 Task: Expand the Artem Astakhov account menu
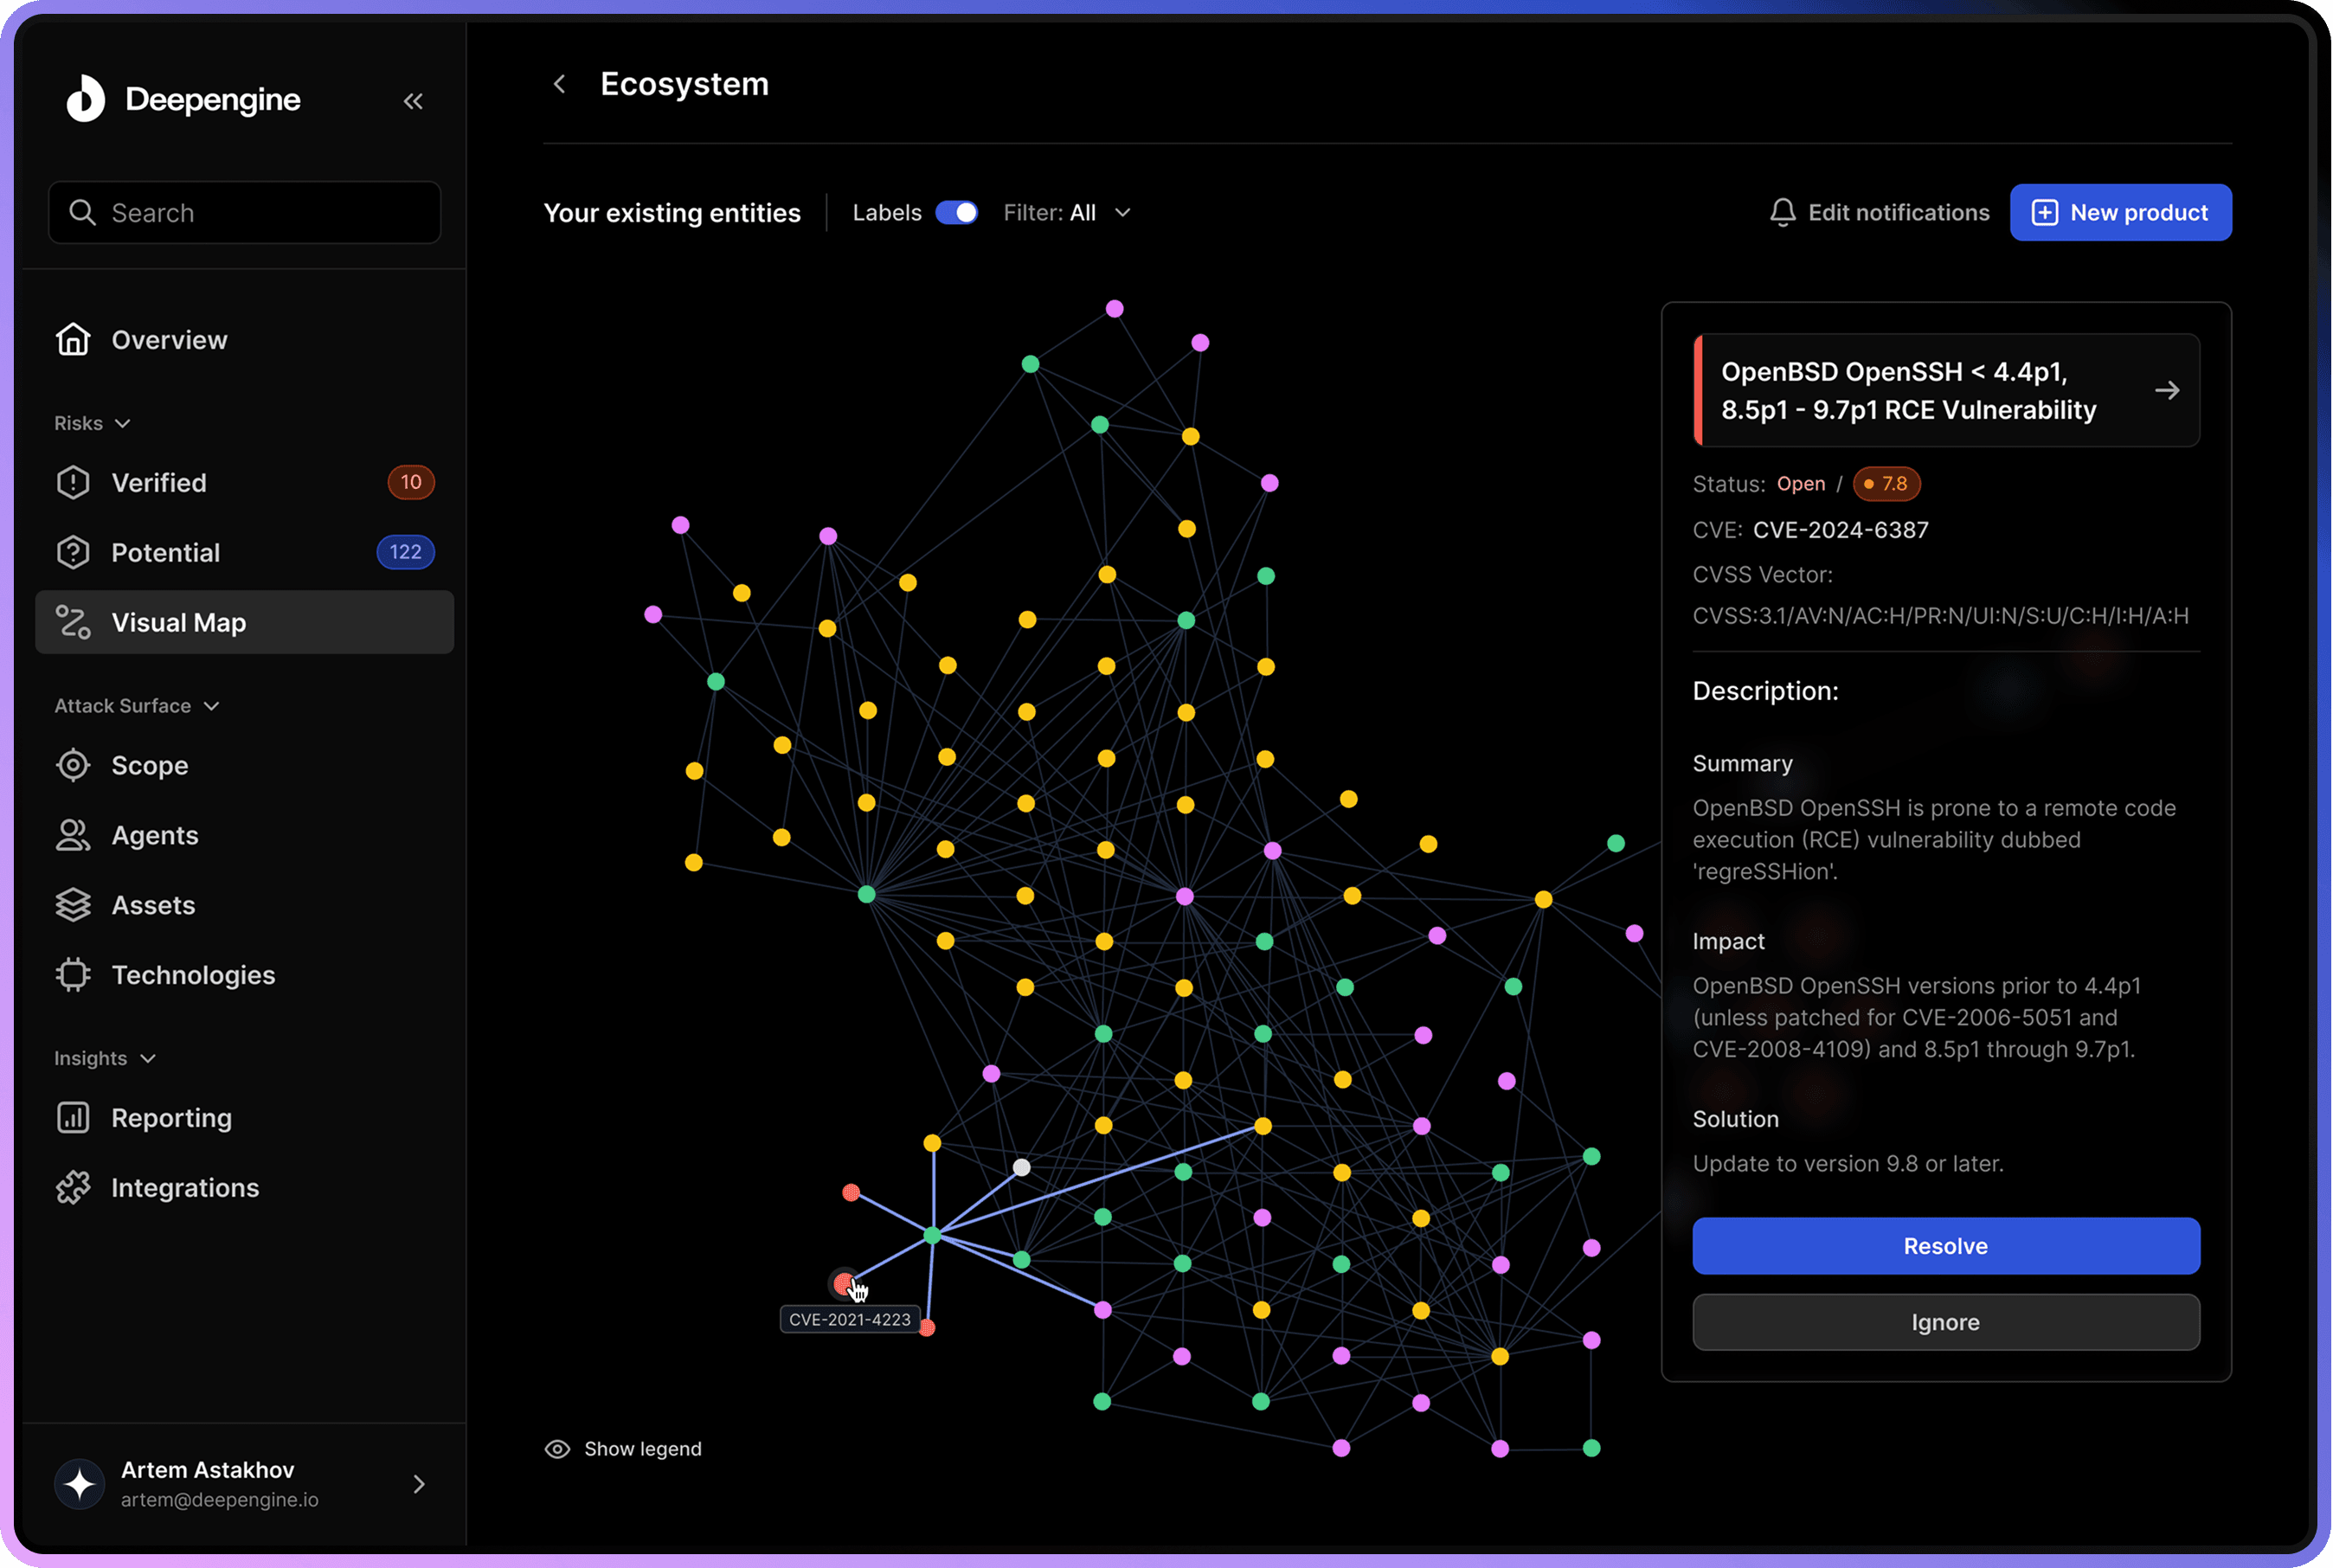click(419, 1484)
